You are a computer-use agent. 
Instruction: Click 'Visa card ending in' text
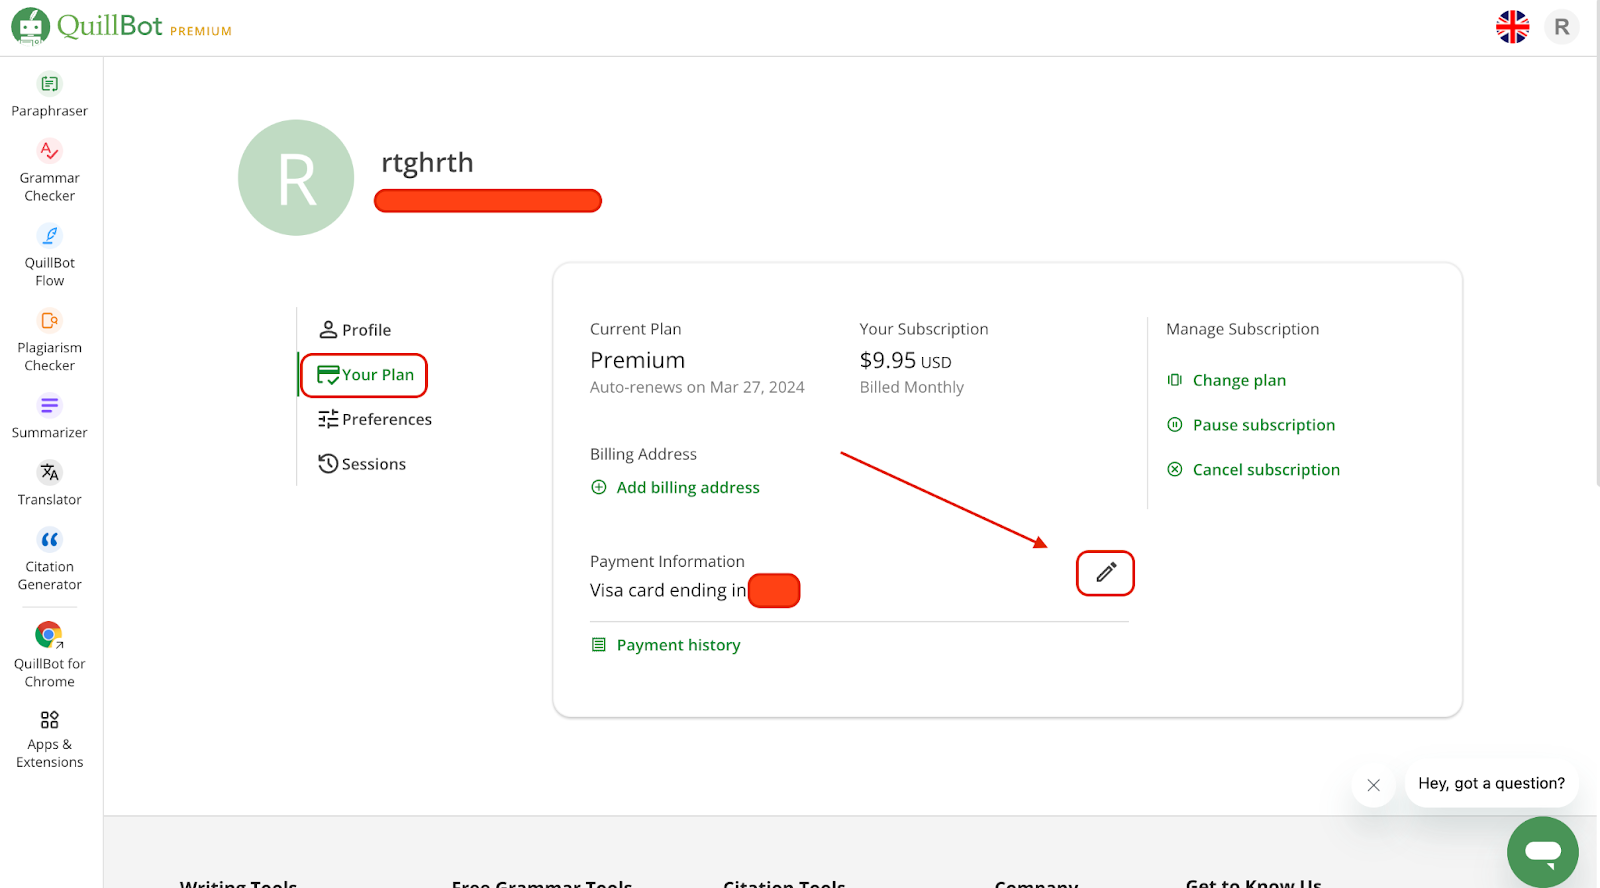pyautogui.click(x=668, y=590)
